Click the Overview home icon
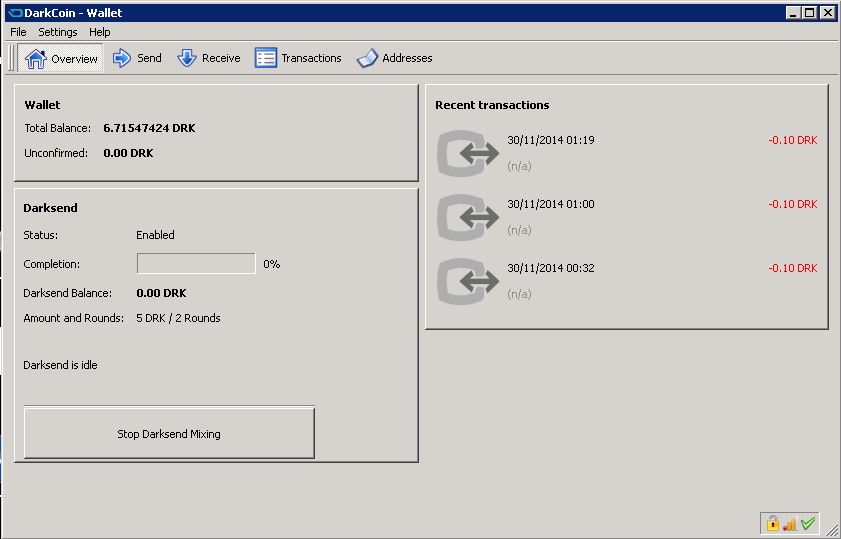This screenshot has width=841, height=539. [35, 58]
